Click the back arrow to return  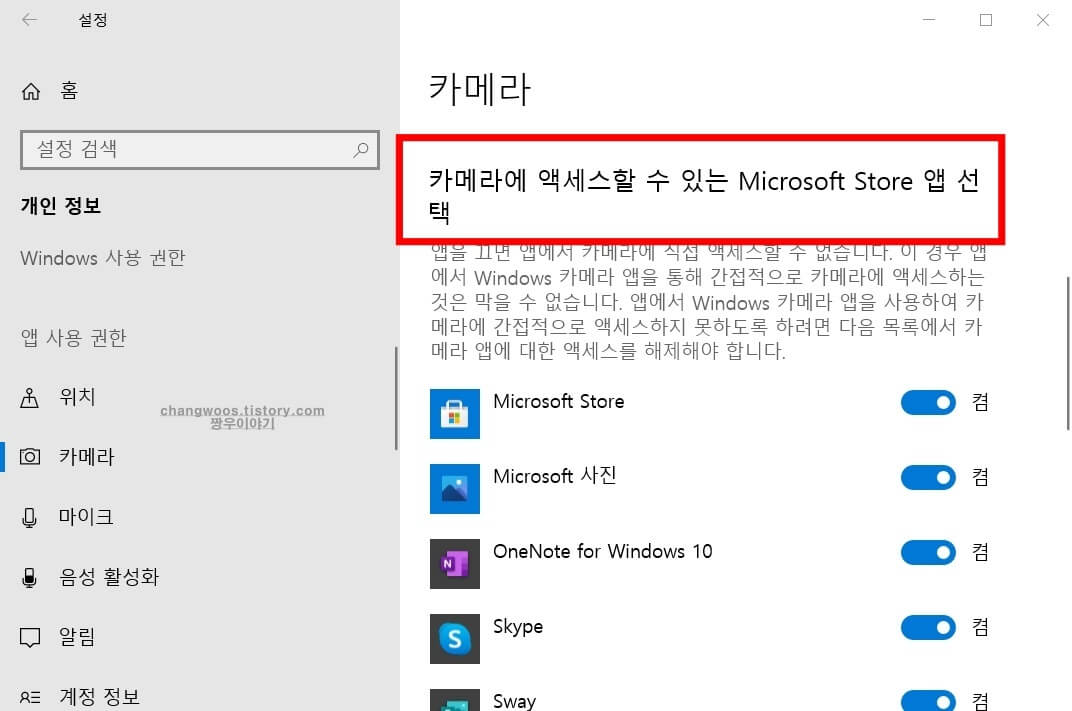[x=30, y=18]
